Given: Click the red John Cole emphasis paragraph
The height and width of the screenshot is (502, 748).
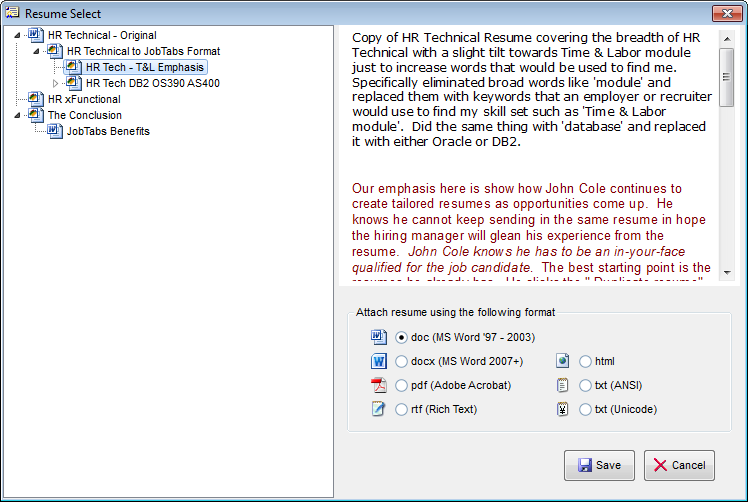Looking at the screenshot, I should [531, 232].
